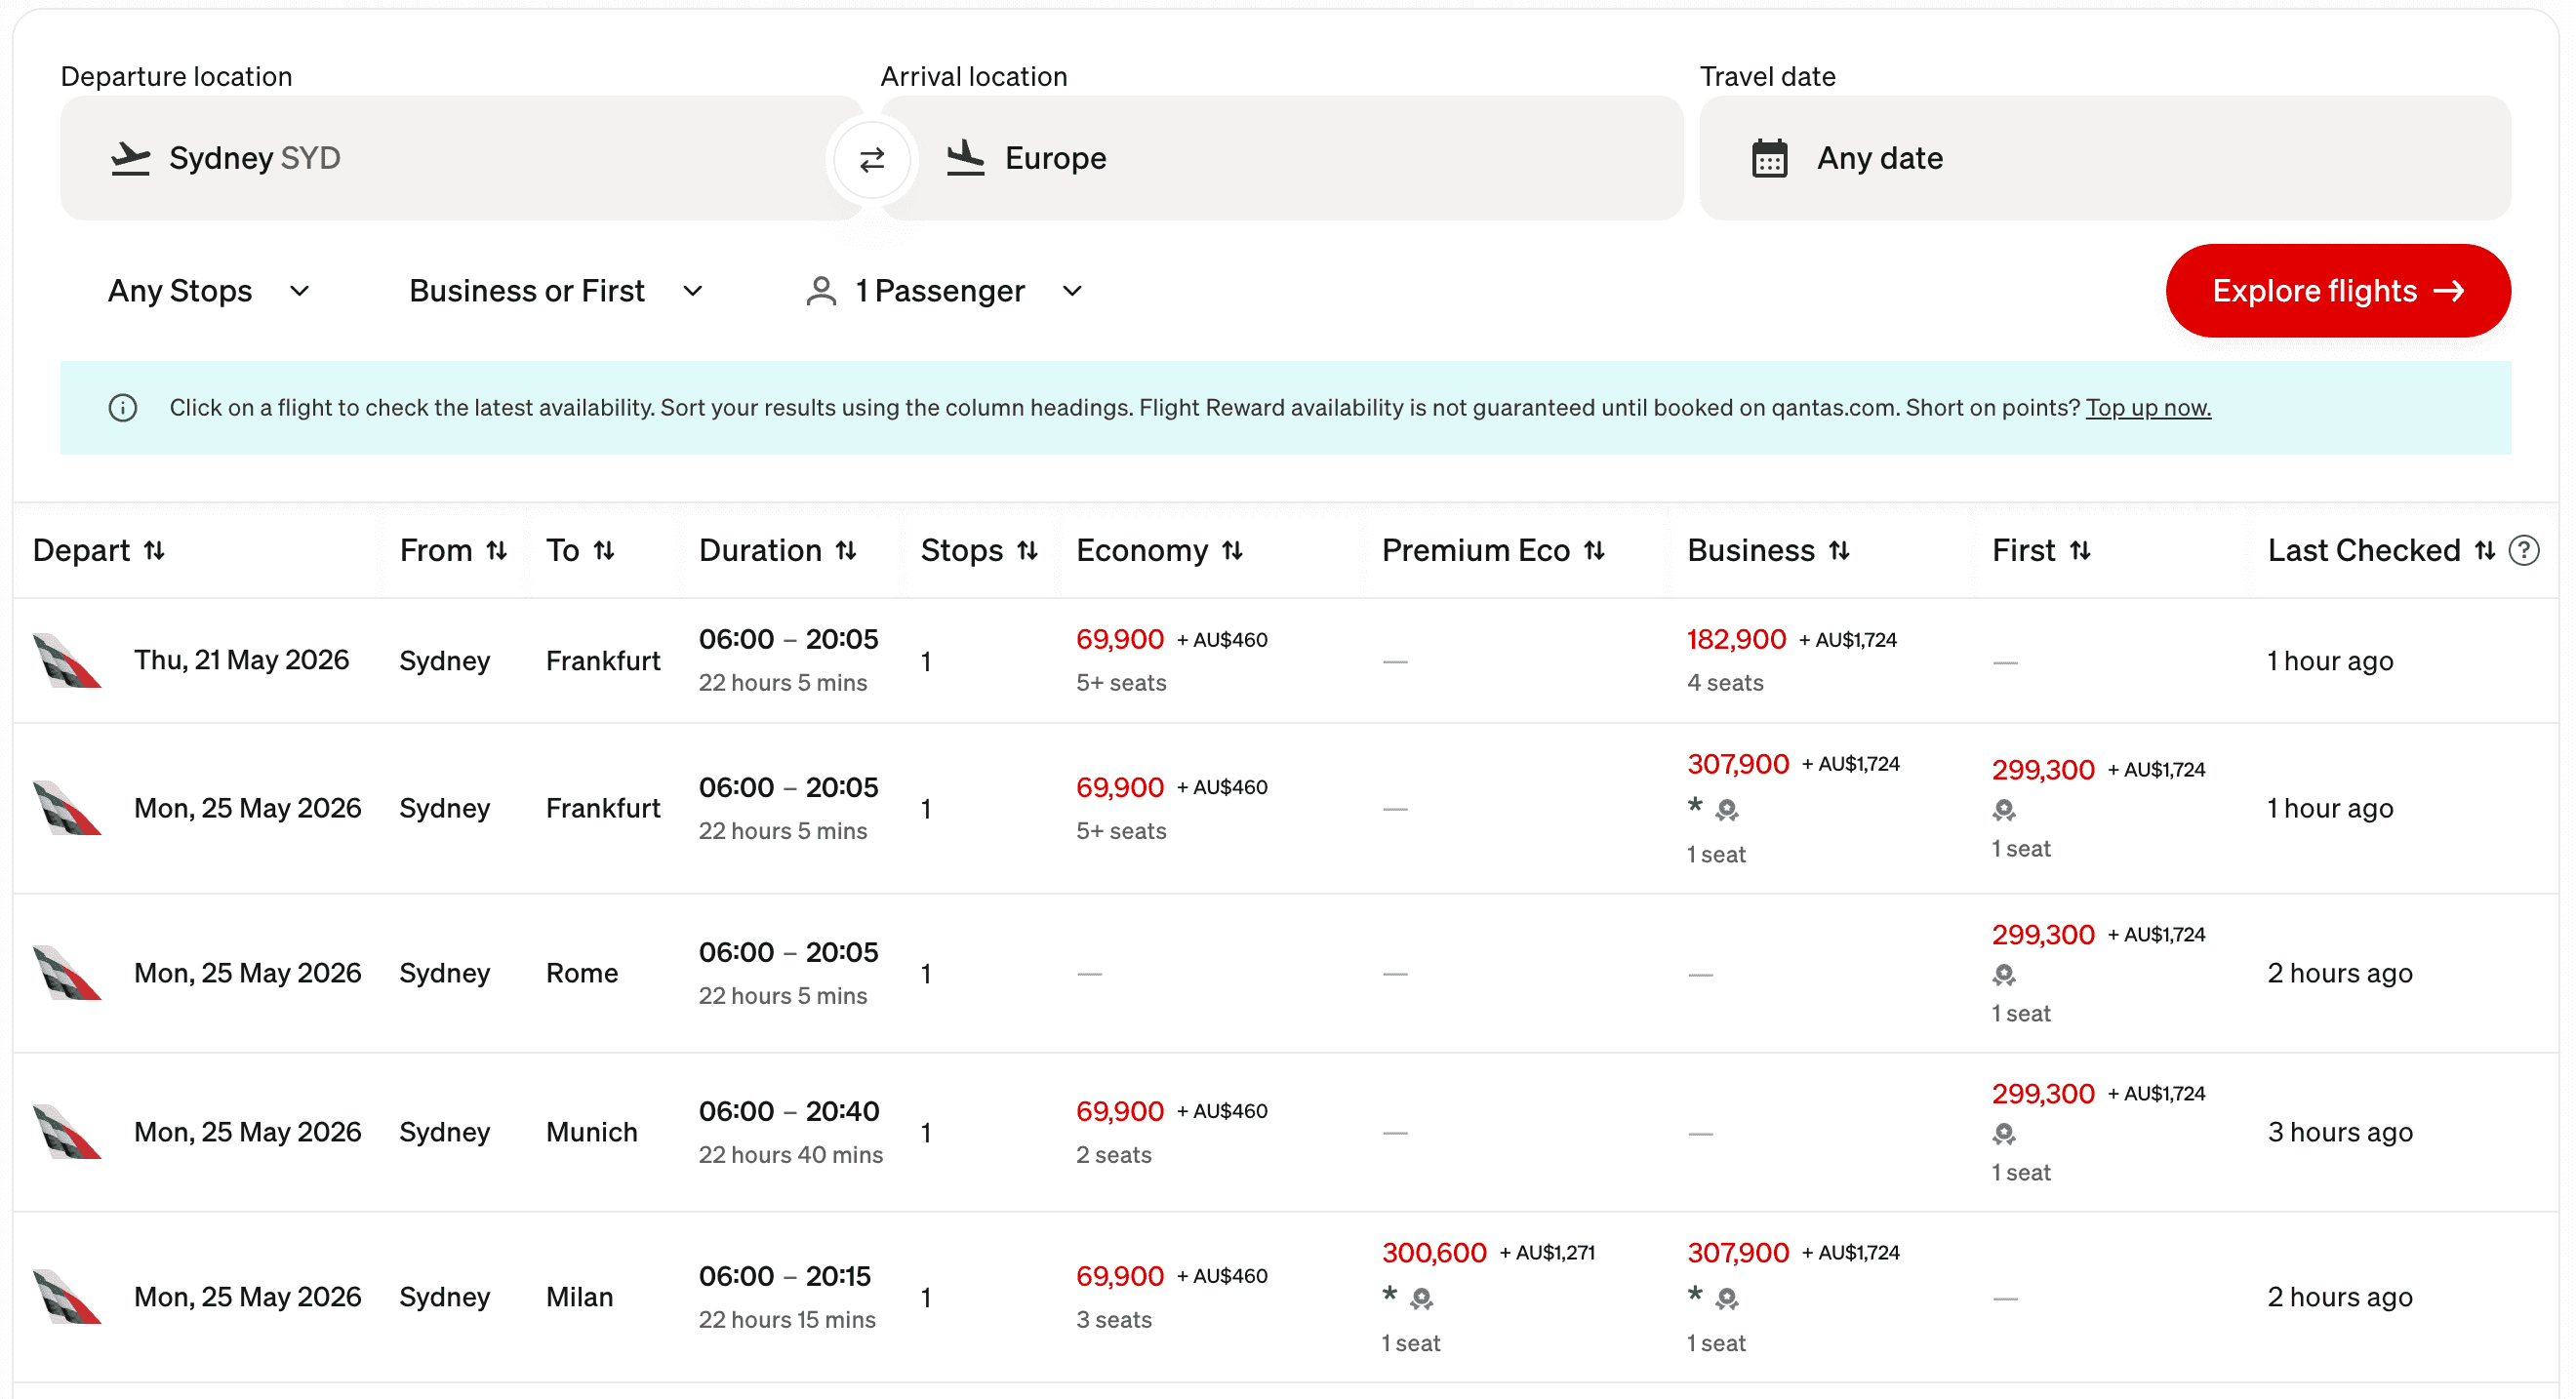Click award badge under Mon Frankfurt Business 307,900
The width and height of the screenshot is (2576, 1399).
click(1726, 810)
